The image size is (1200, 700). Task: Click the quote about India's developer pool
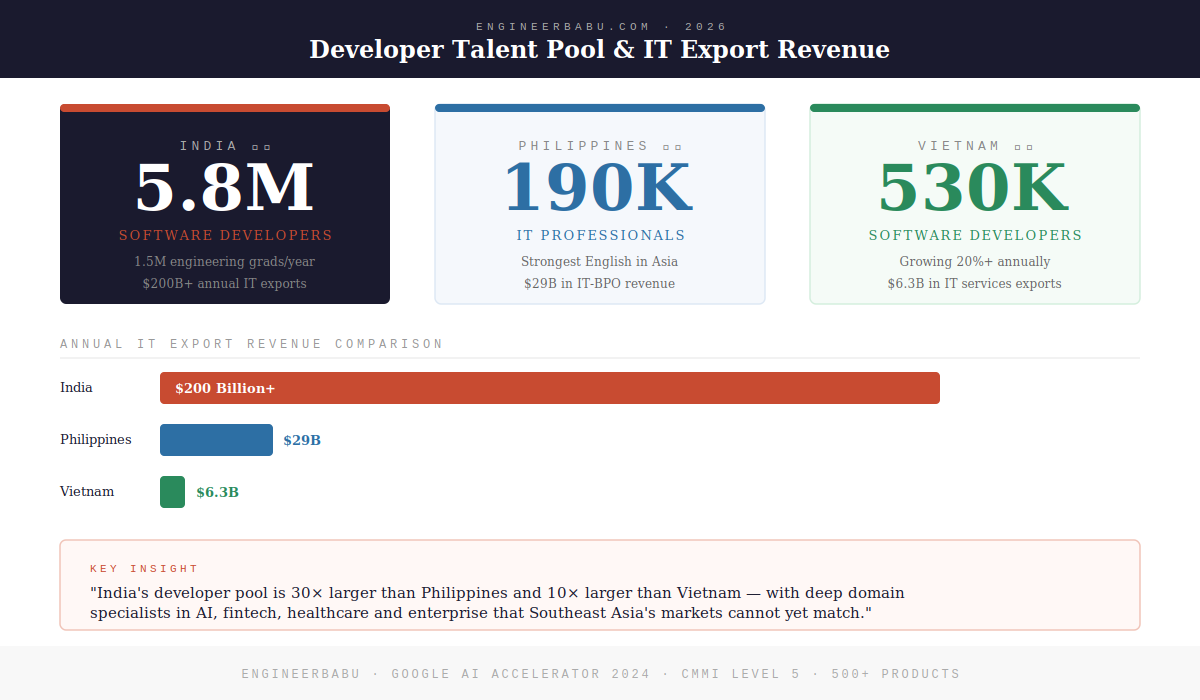click(497, 603)
